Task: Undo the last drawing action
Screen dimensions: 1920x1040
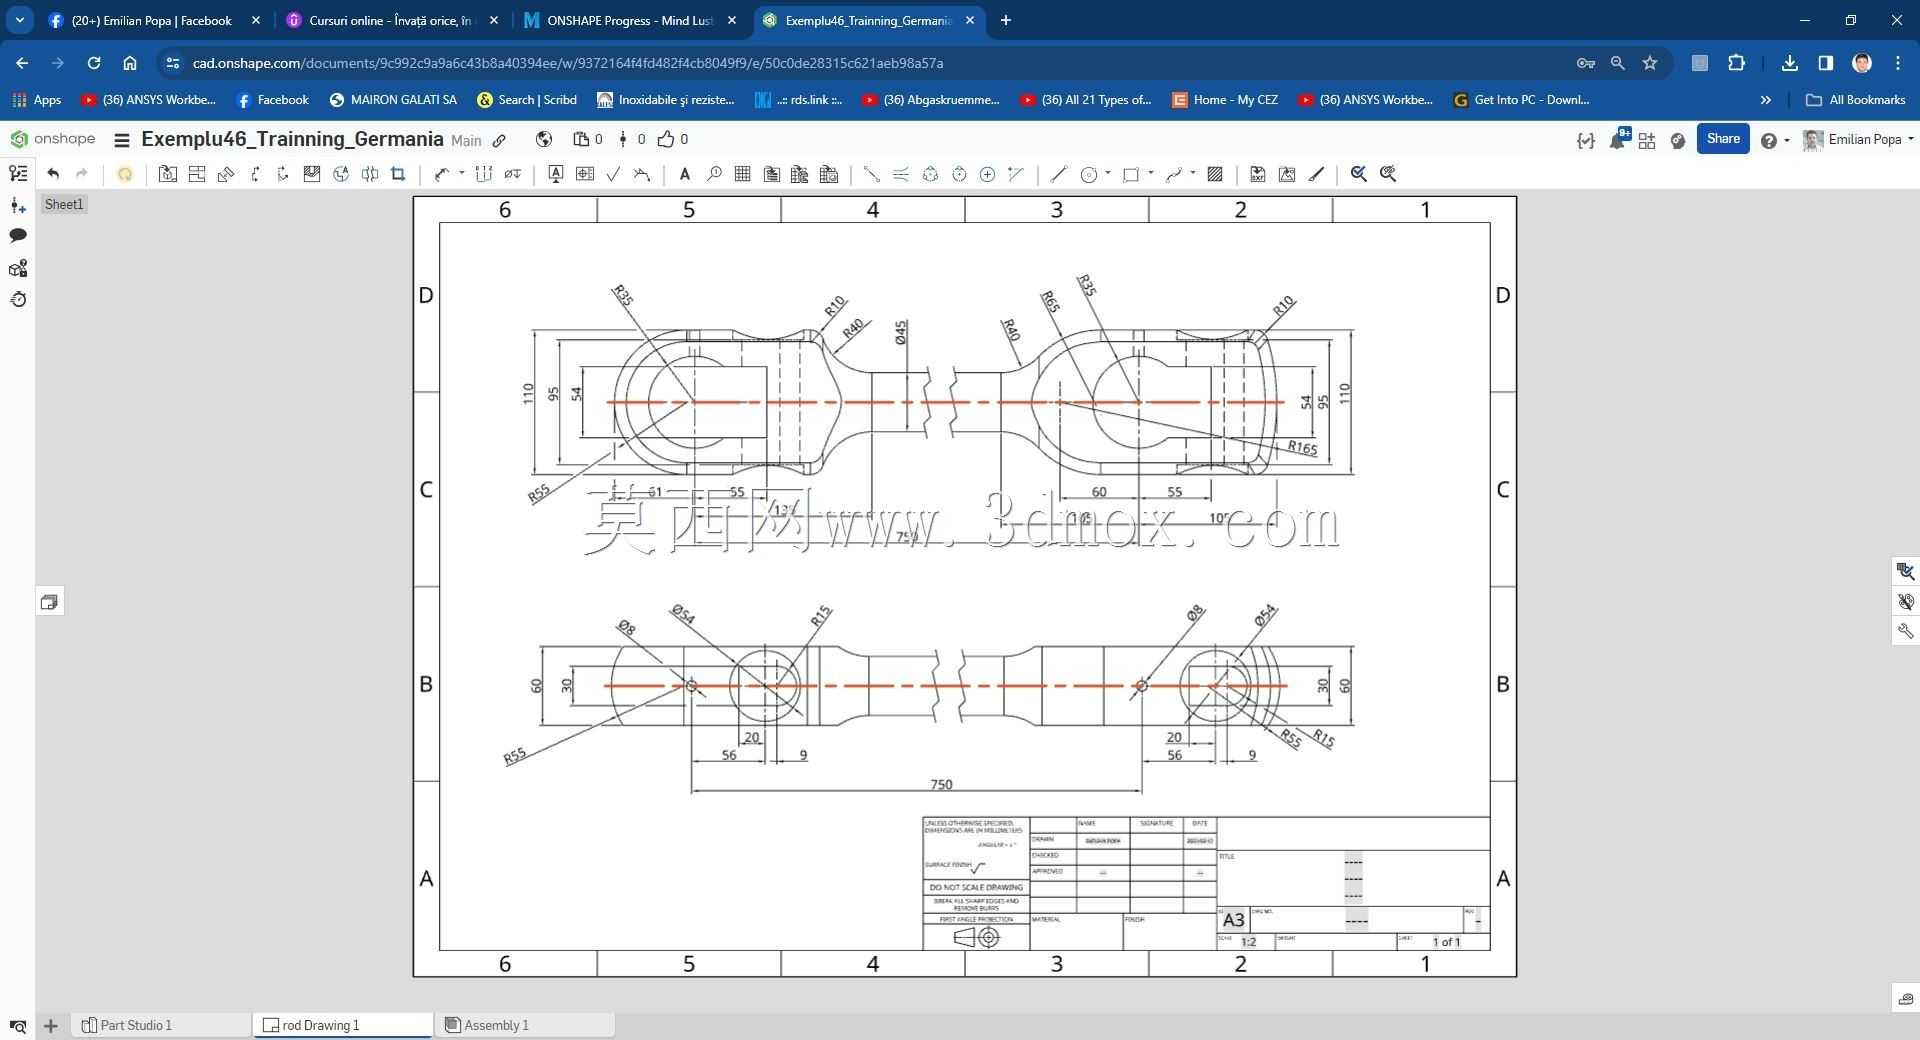Action: (53, 174)
